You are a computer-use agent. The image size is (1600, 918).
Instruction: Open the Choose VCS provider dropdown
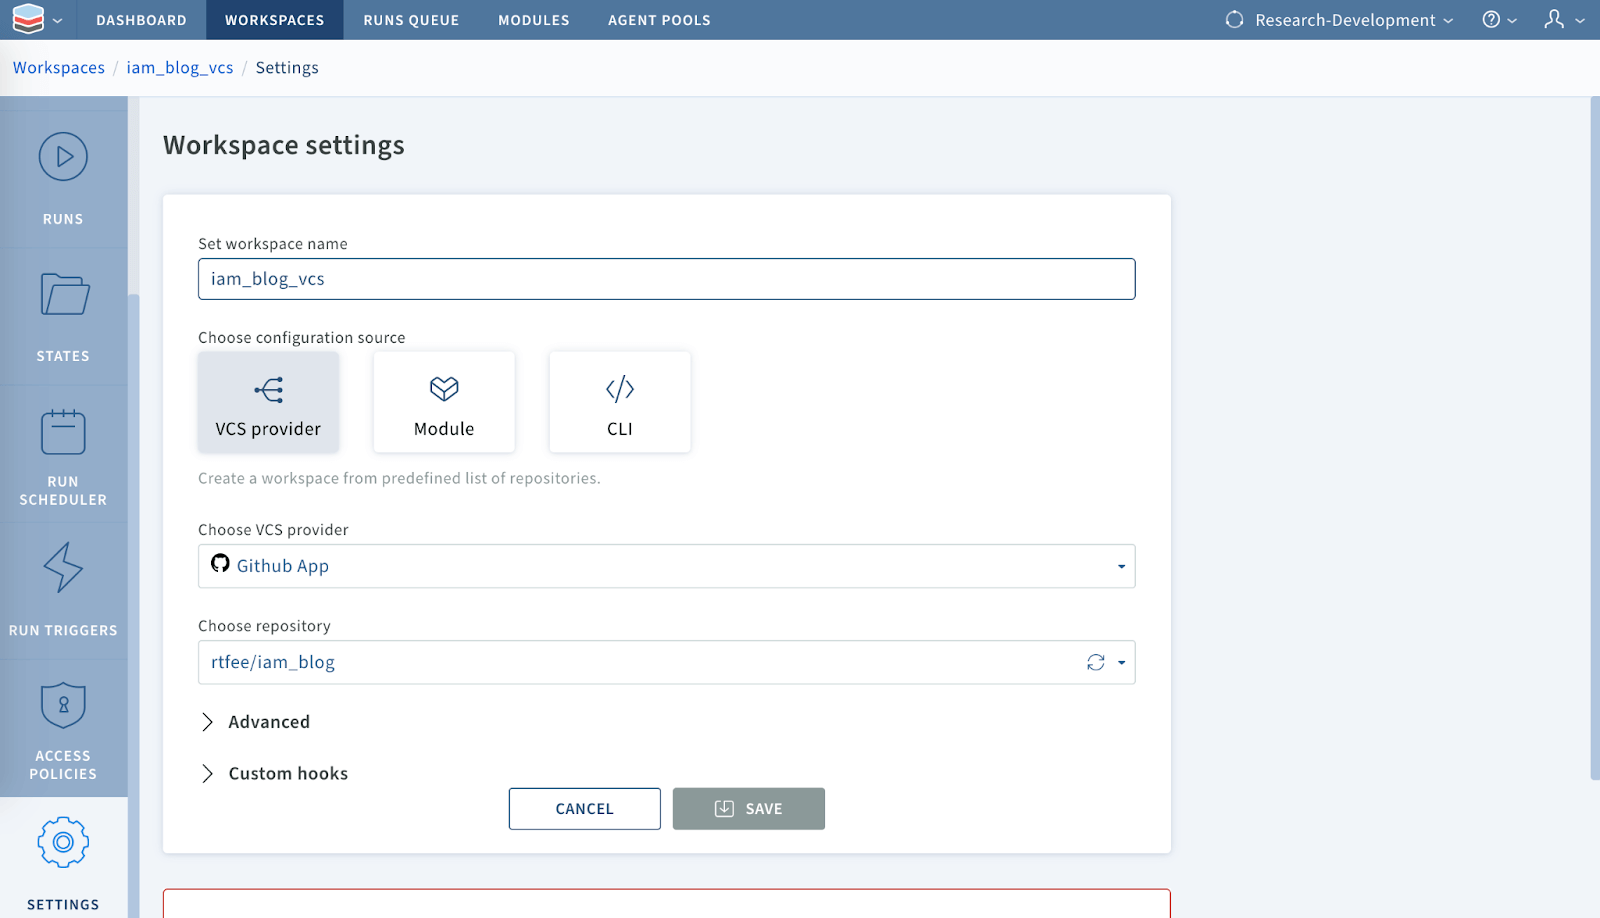tap(666, 566)
